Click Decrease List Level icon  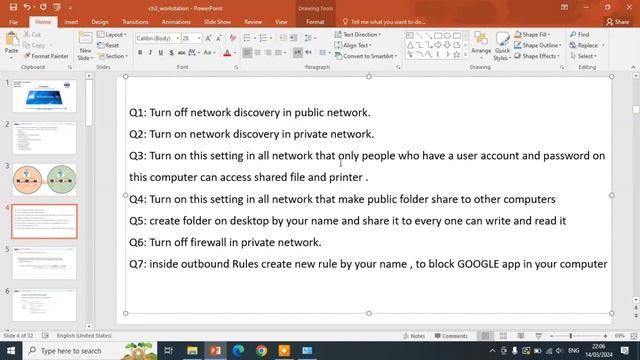point(283,38)
